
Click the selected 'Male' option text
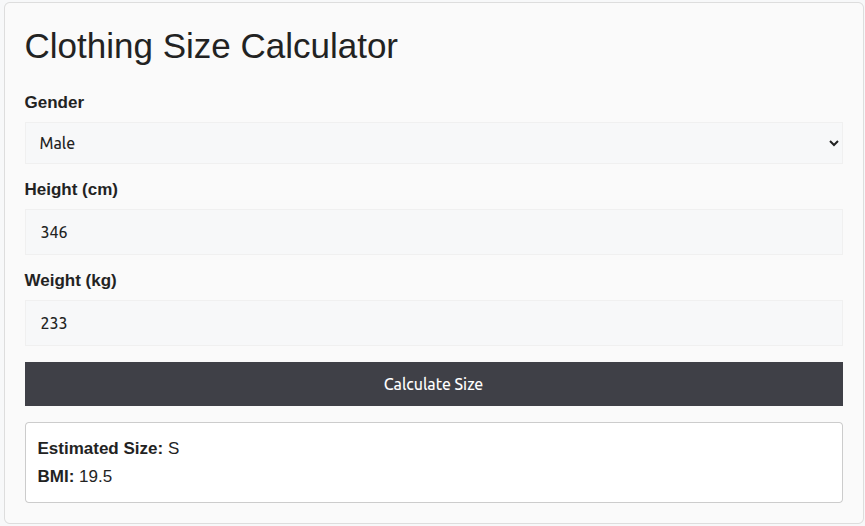(x=57, y=144)
